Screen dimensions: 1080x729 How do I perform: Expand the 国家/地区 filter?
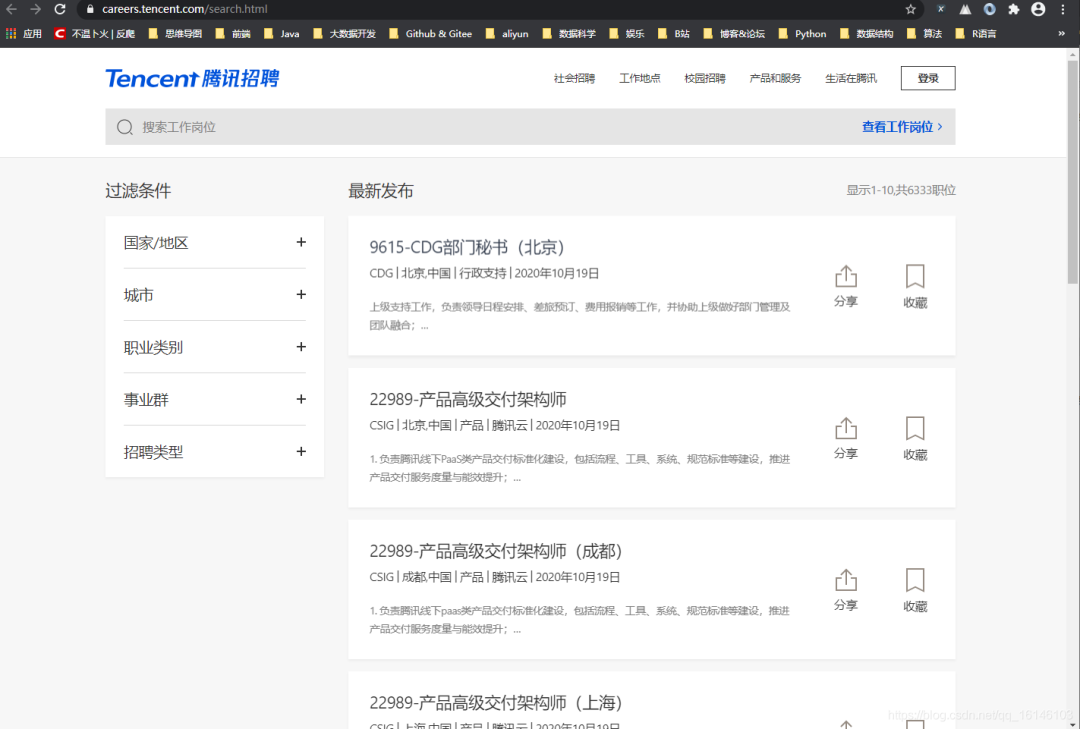214,243
